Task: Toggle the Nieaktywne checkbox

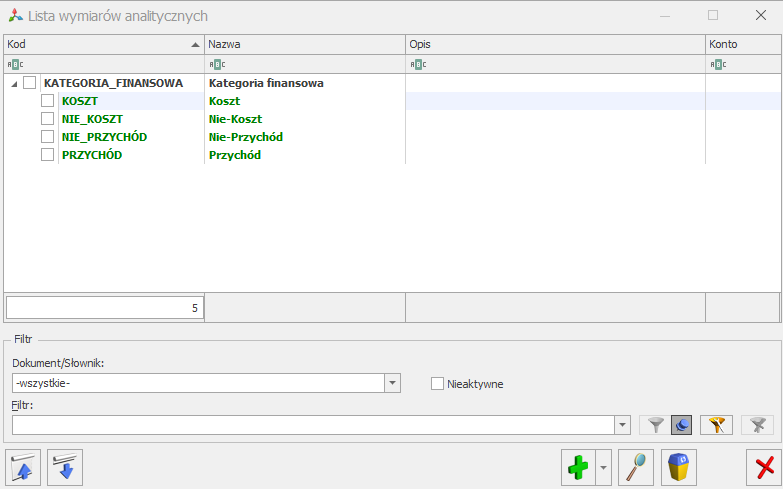Action: pyautogui.click(x=437, y=384)
